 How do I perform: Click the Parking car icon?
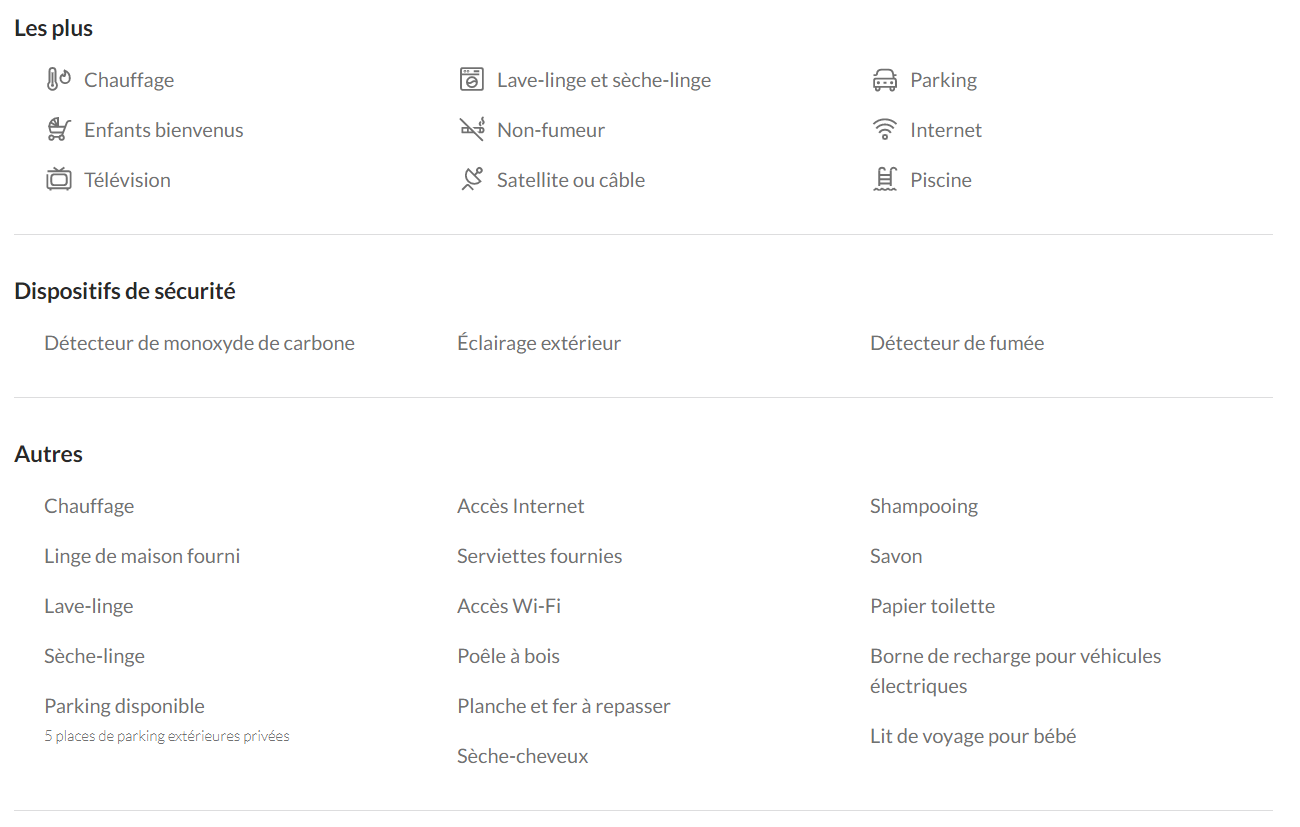tap(885, 80)
